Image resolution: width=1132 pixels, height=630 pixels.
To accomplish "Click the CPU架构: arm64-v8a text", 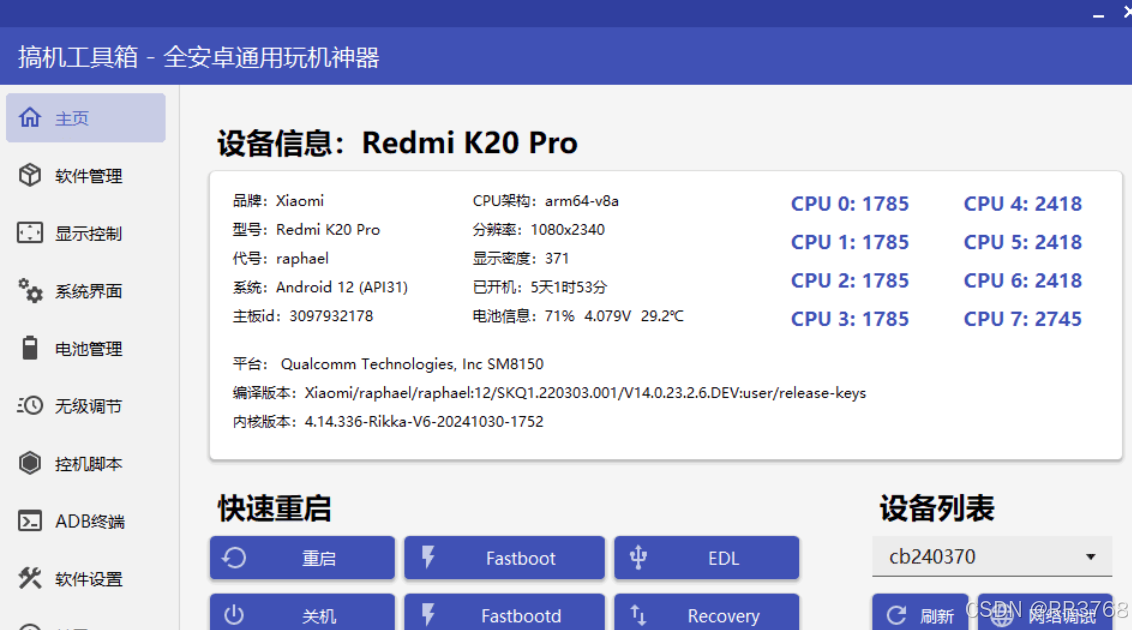I will pyautogui.click(x=546, y=201).
